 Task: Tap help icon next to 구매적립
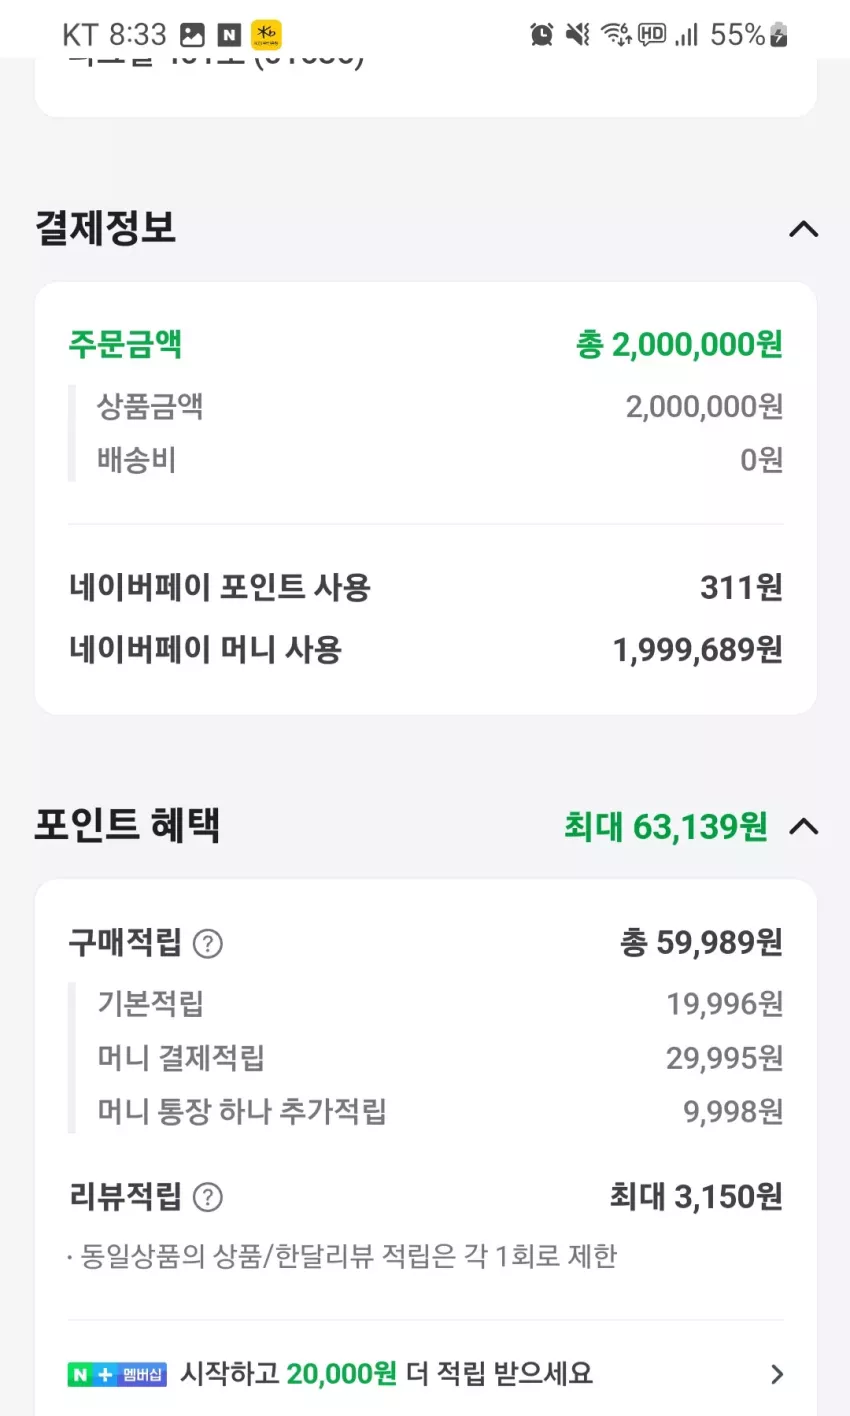coord(207,943)
